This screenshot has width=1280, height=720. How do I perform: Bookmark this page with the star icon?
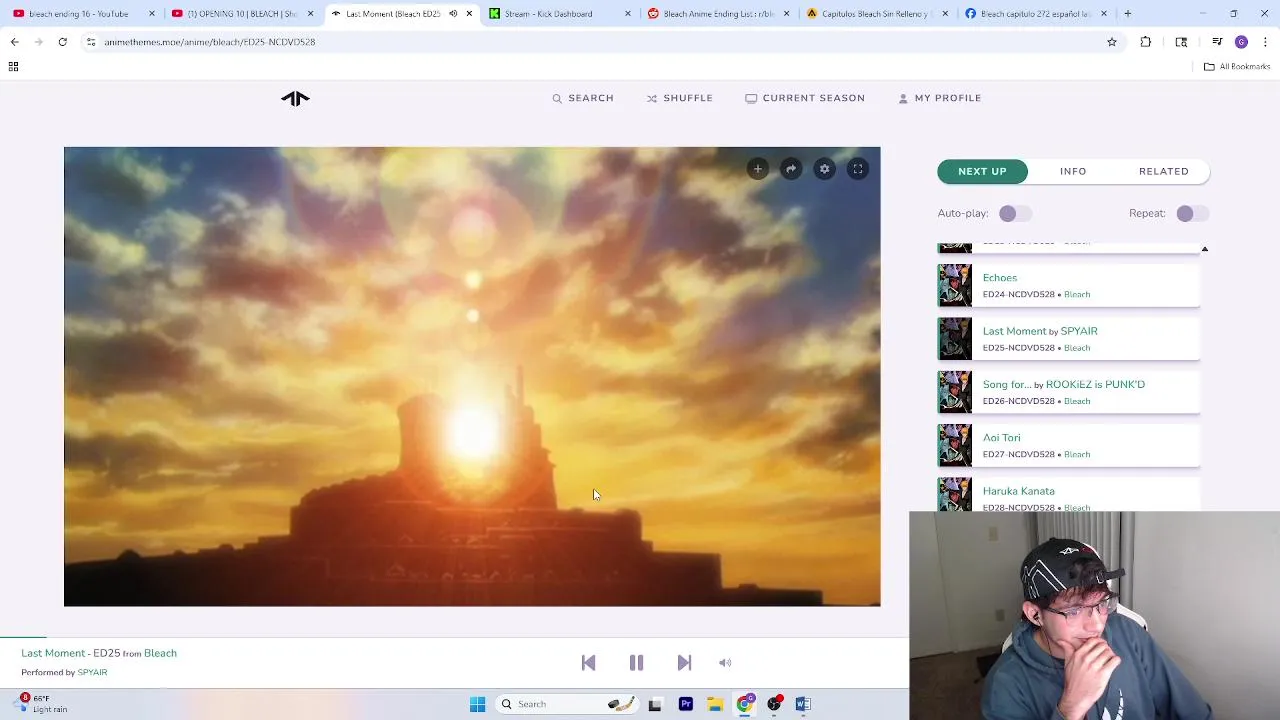pyautogui.click(x=1111, y=42)
